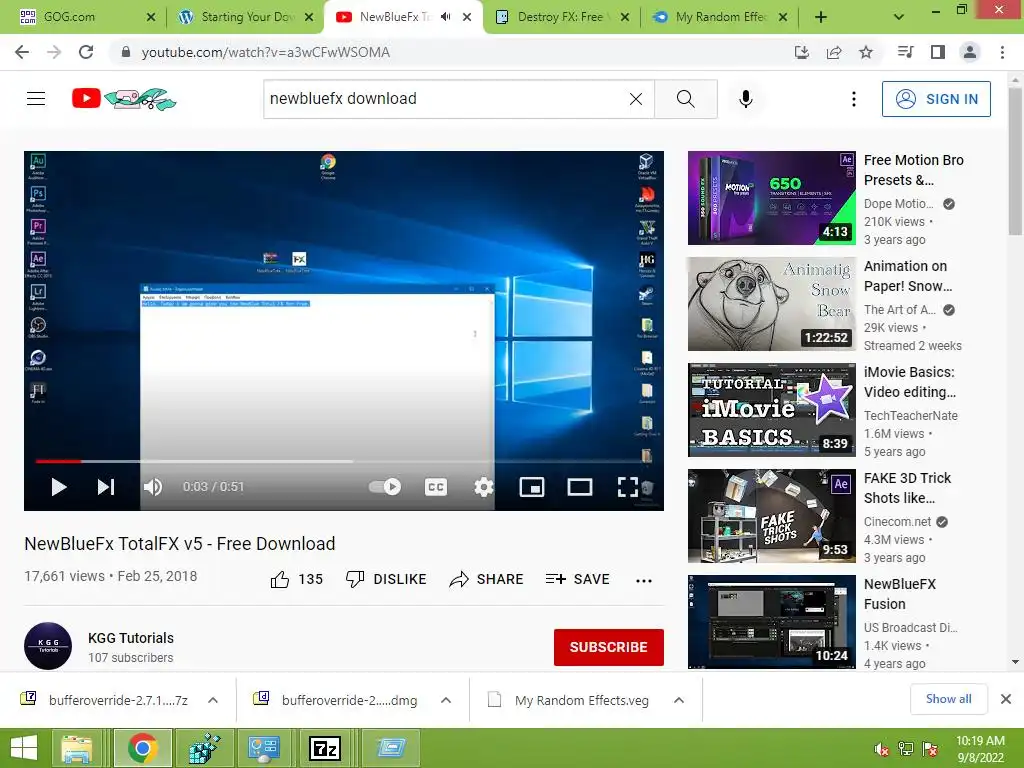Open Free Motion Bro Presets thumbnail
The height and width of the screenshot is (768, 1024).
point(771,198)
